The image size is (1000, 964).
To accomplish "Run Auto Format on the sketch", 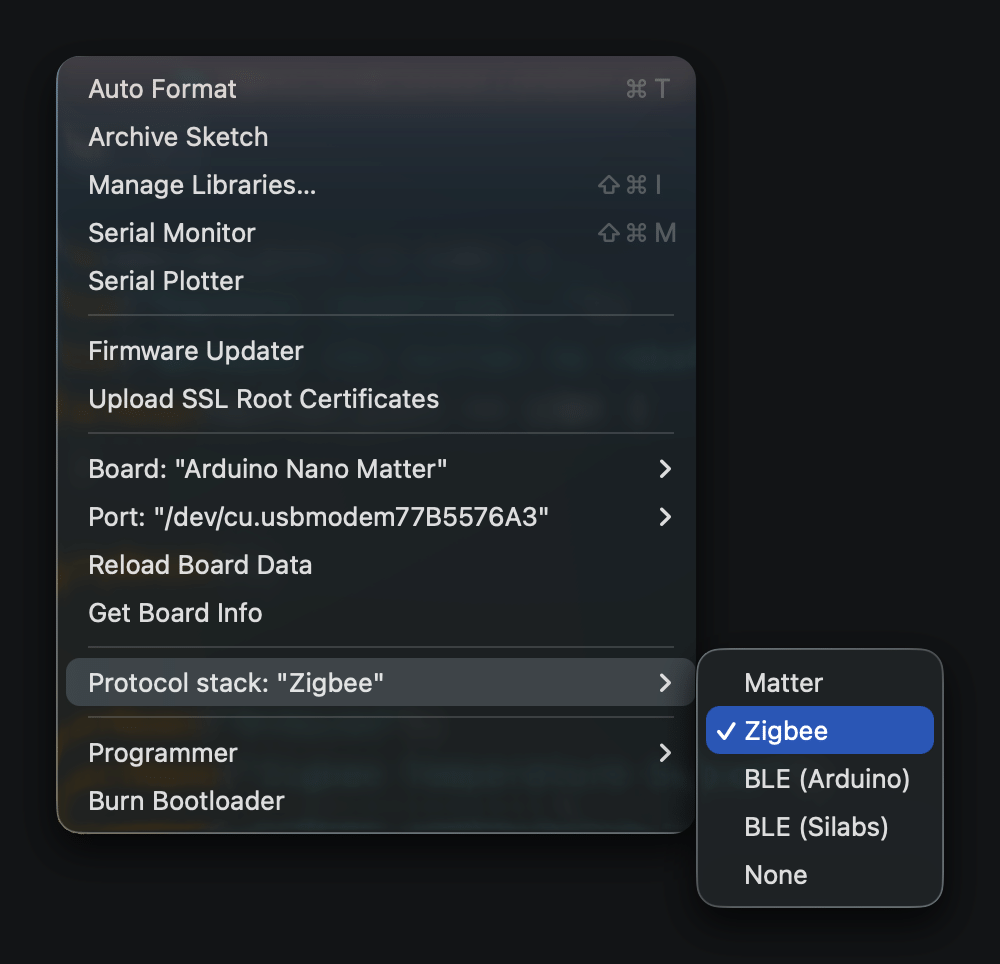I will [x=380, y=89].
